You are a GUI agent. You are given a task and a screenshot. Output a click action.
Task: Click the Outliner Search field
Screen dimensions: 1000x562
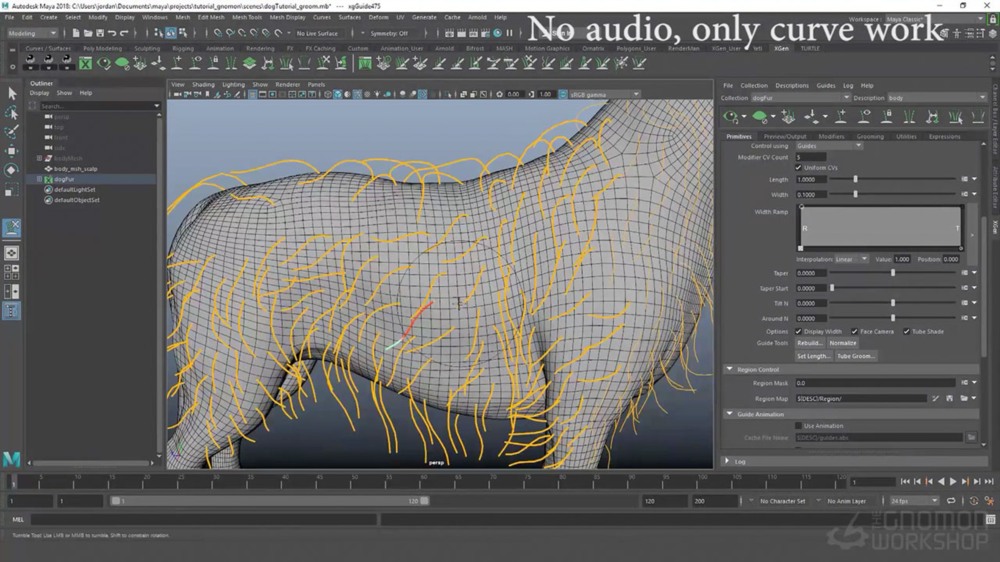point(99,106)
